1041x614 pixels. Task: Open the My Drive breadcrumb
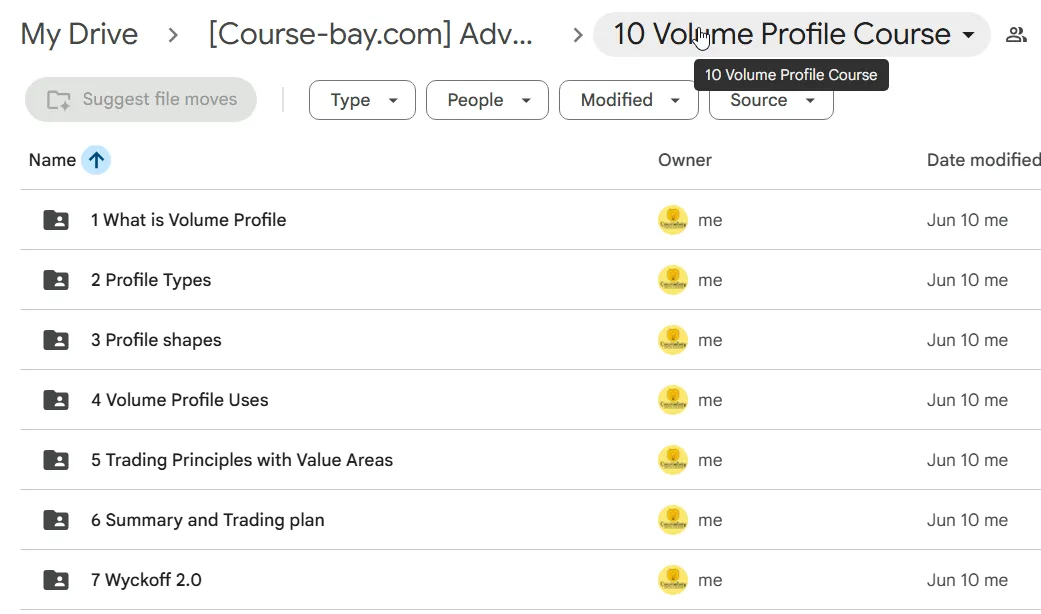79,35
